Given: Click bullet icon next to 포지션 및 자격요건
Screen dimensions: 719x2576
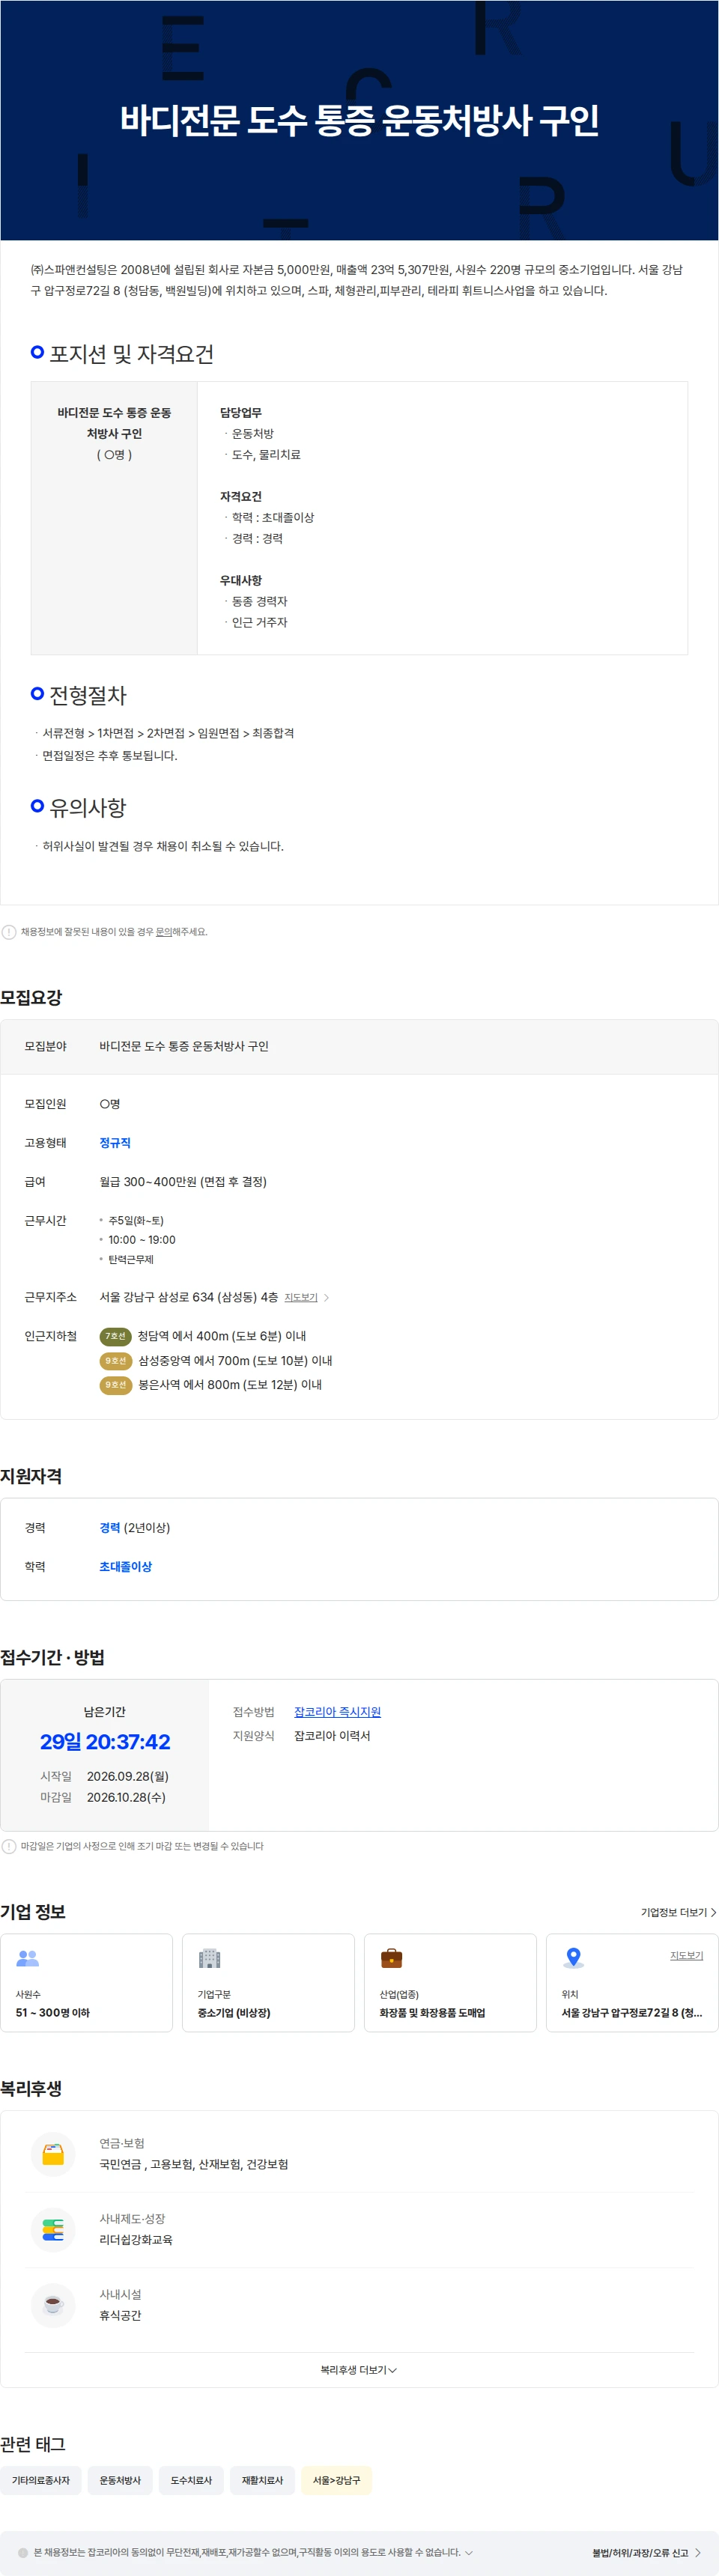Looking at the screenshot, I should 37,352.
